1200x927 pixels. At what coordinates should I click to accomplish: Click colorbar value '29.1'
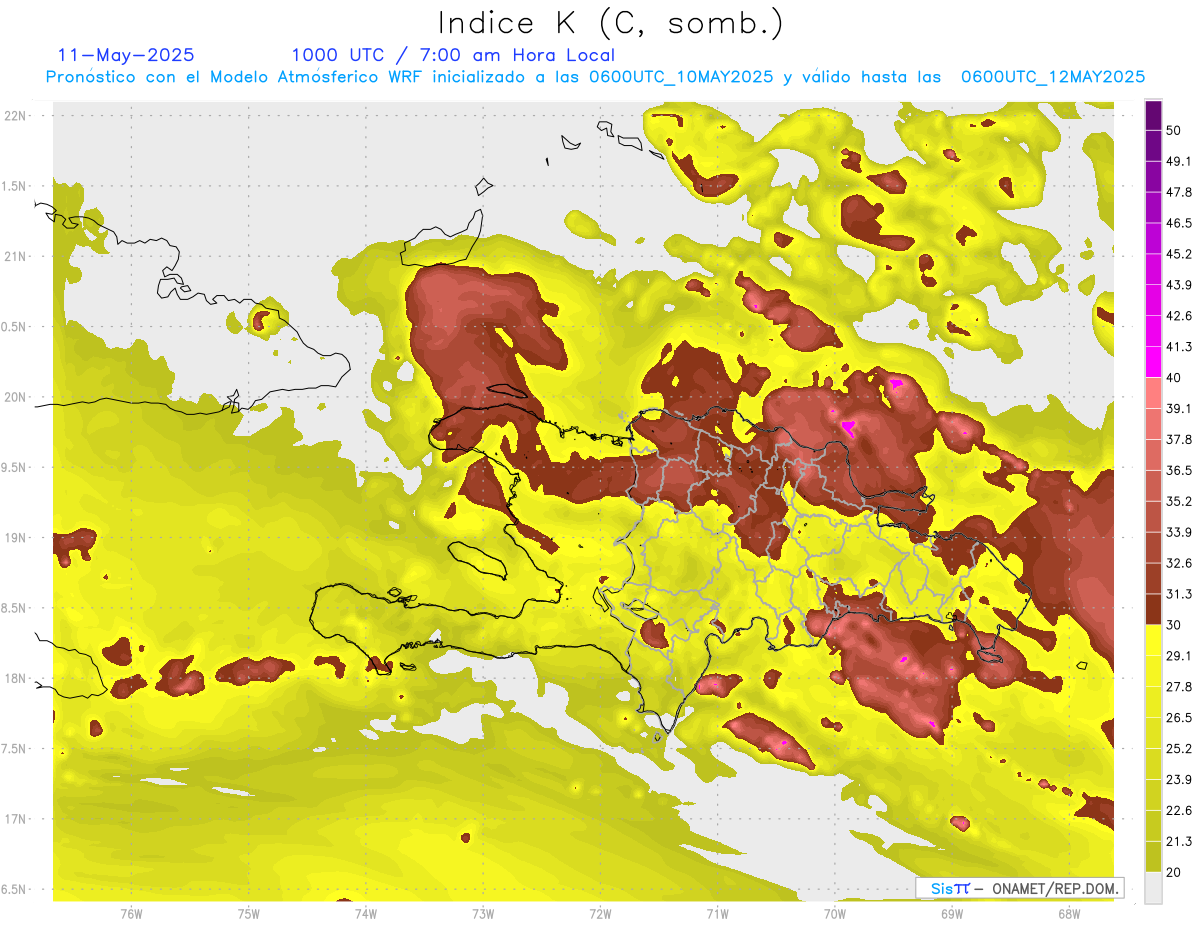(x=1179, y=656)
